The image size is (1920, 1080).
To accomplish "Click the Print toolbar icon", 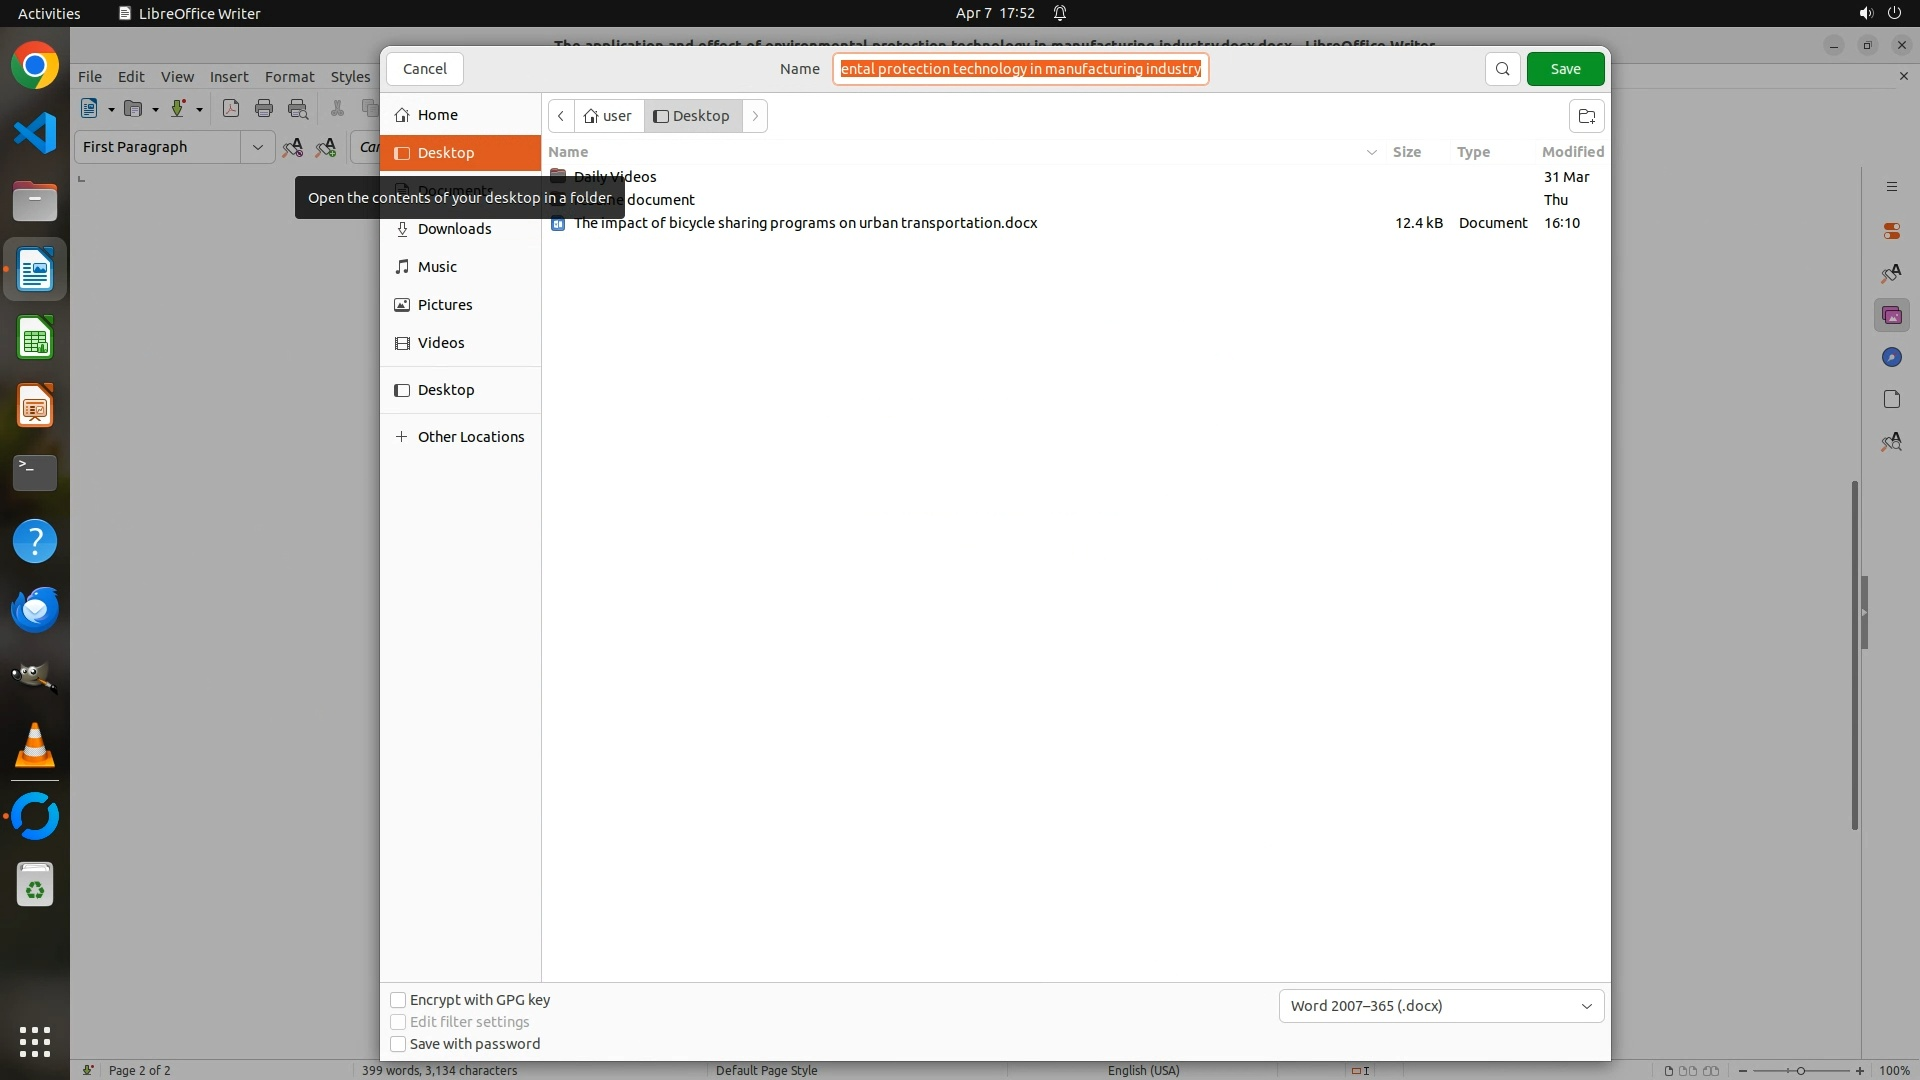I will pos(264,109).
